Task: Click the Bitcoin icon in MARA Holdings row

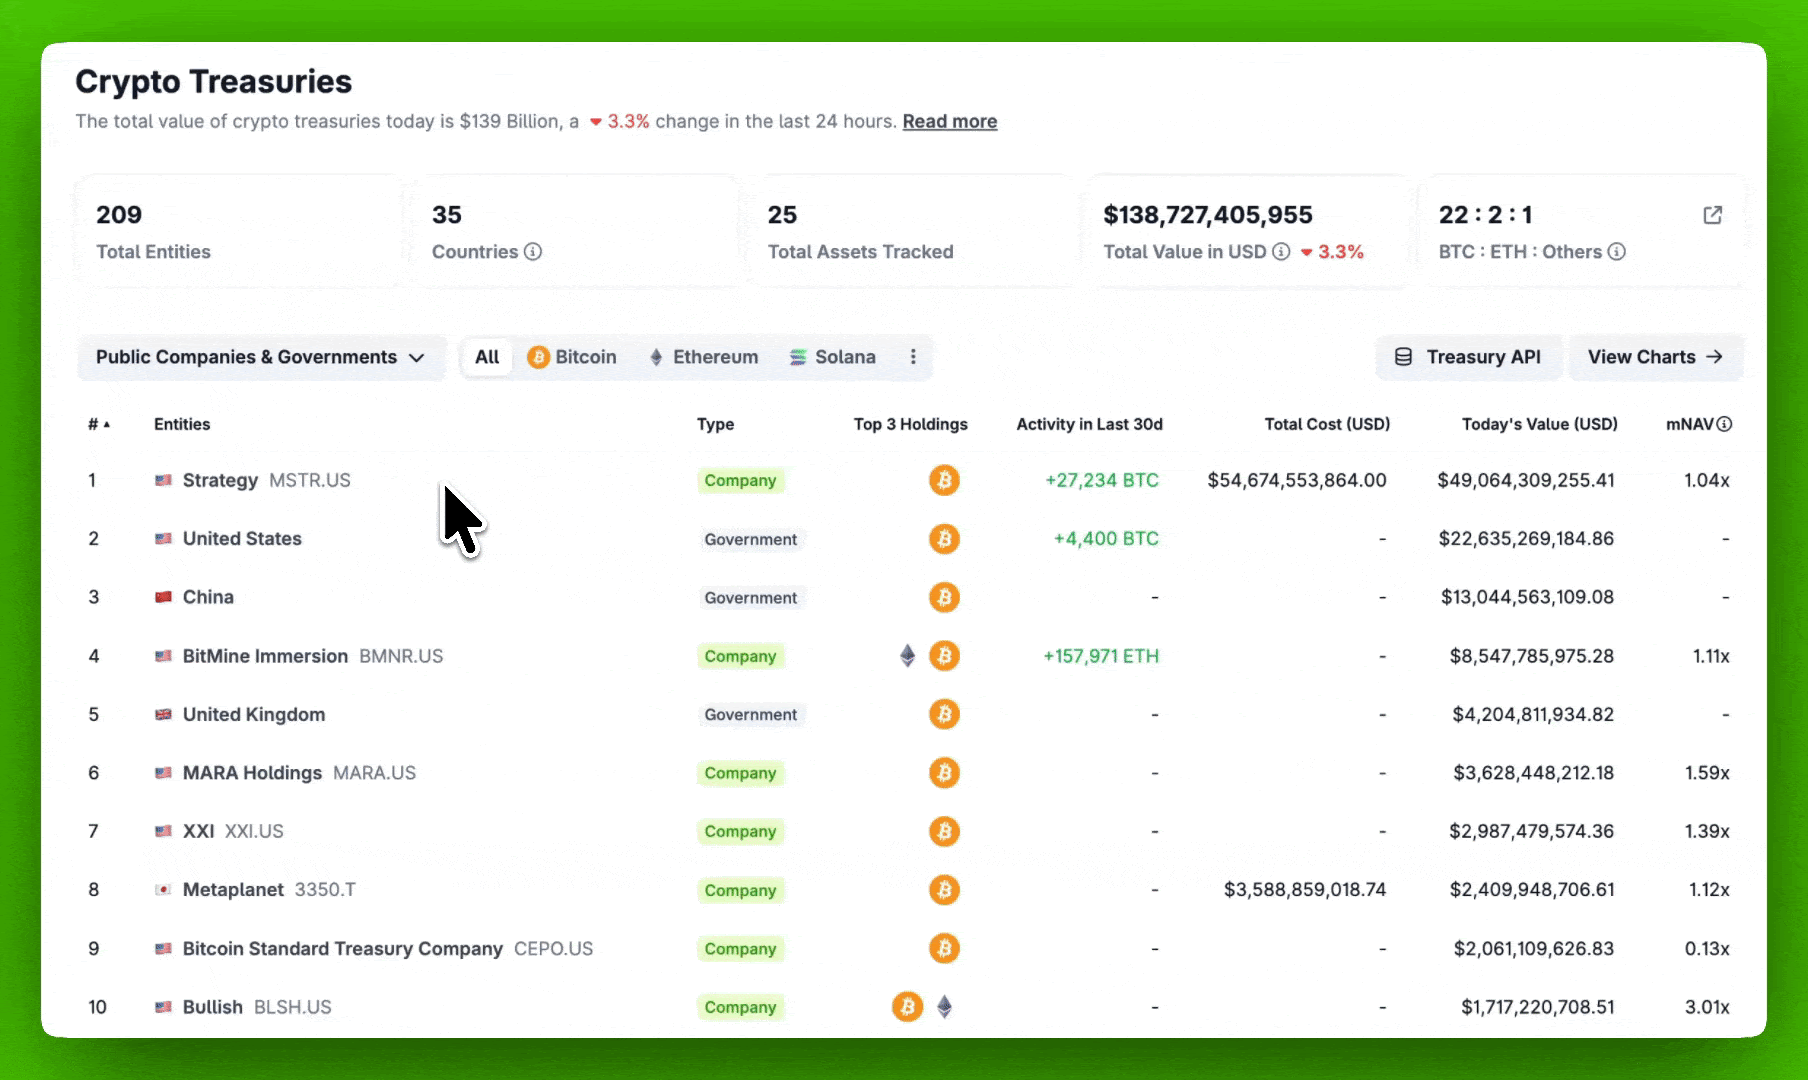Action: [944, 773]
